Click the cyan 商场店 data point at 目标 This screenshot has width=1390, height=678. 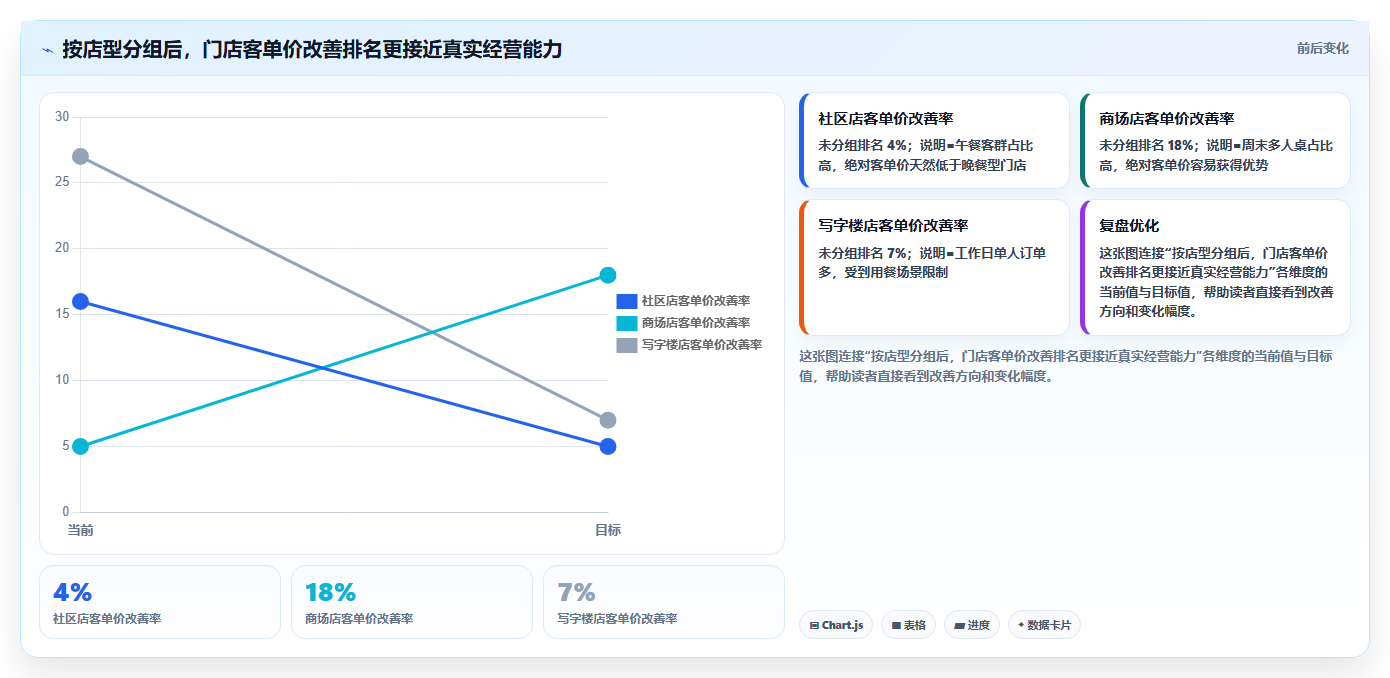(x=608, y=275)
